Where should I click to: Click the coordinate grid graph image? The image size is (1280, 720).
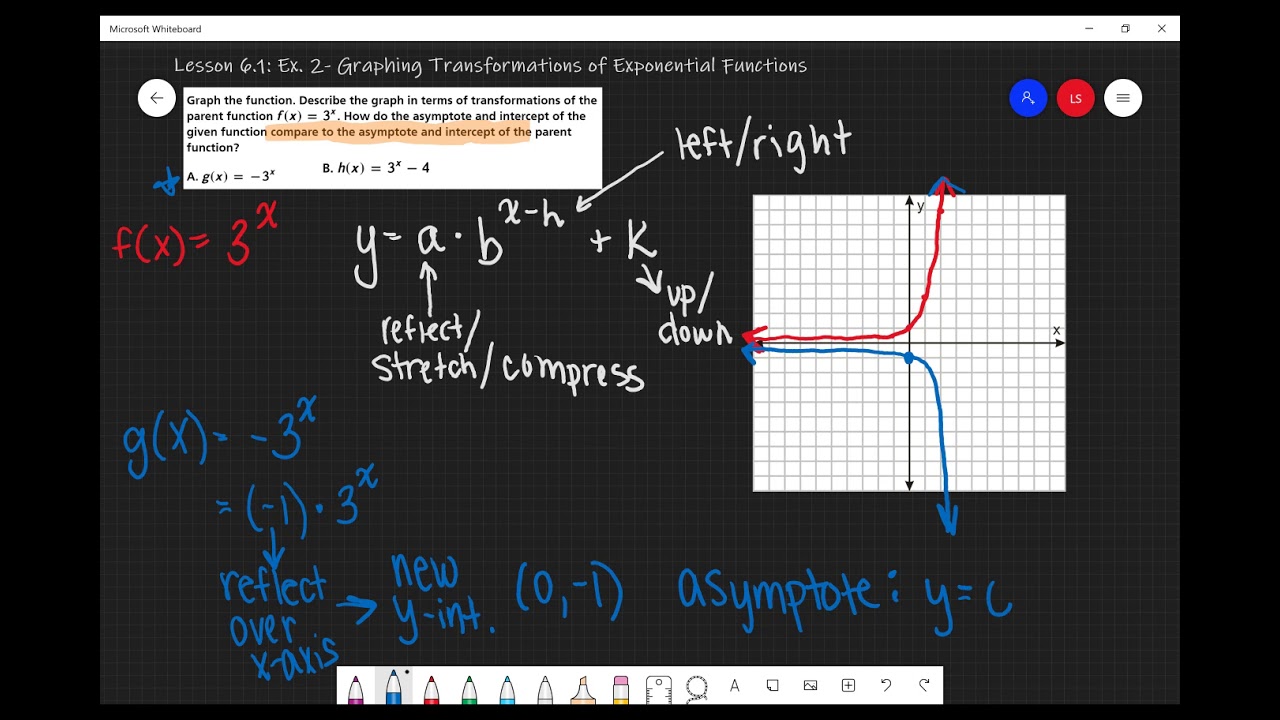click(909, 343)
